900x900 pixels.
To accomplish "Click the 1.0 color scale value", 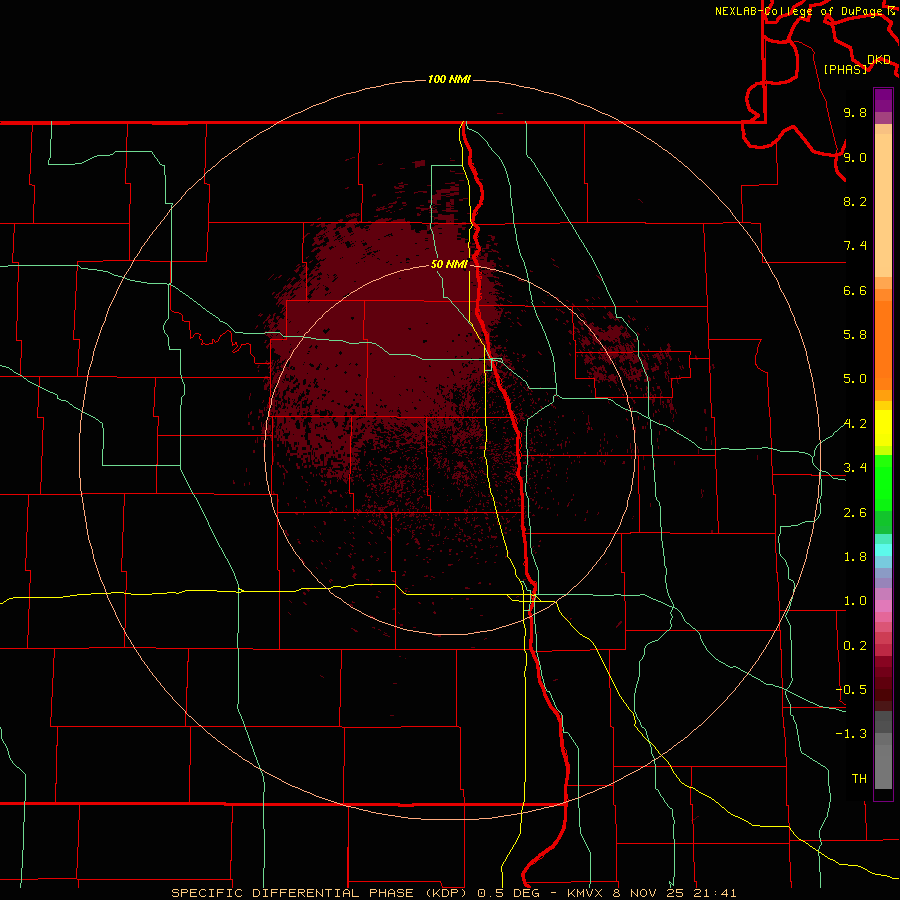I will tap(855, 602).
